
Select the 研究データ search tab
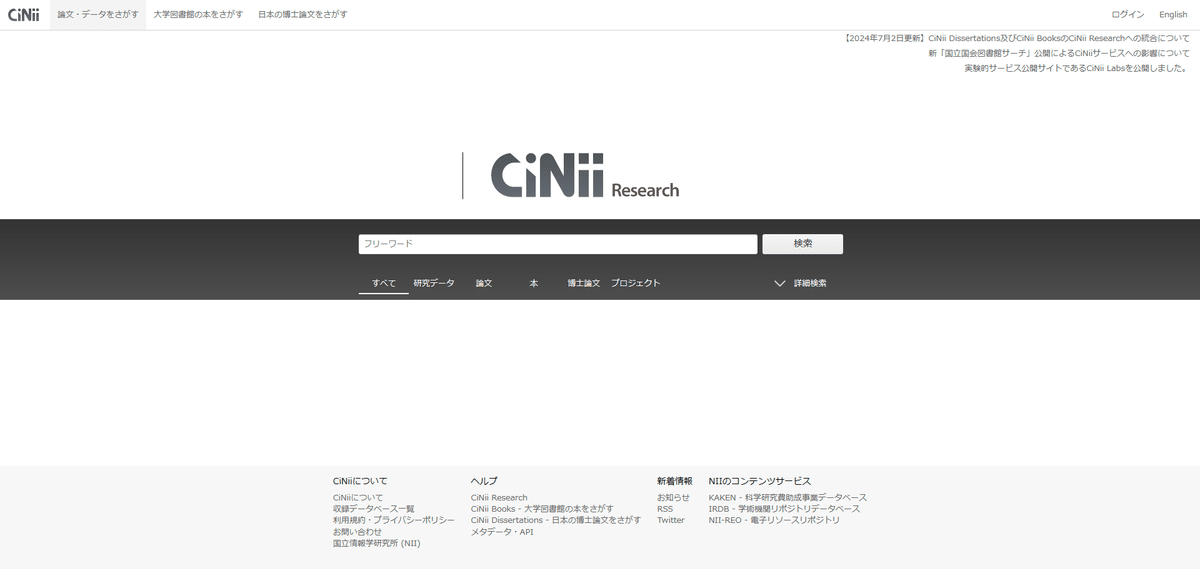(434, 283)
